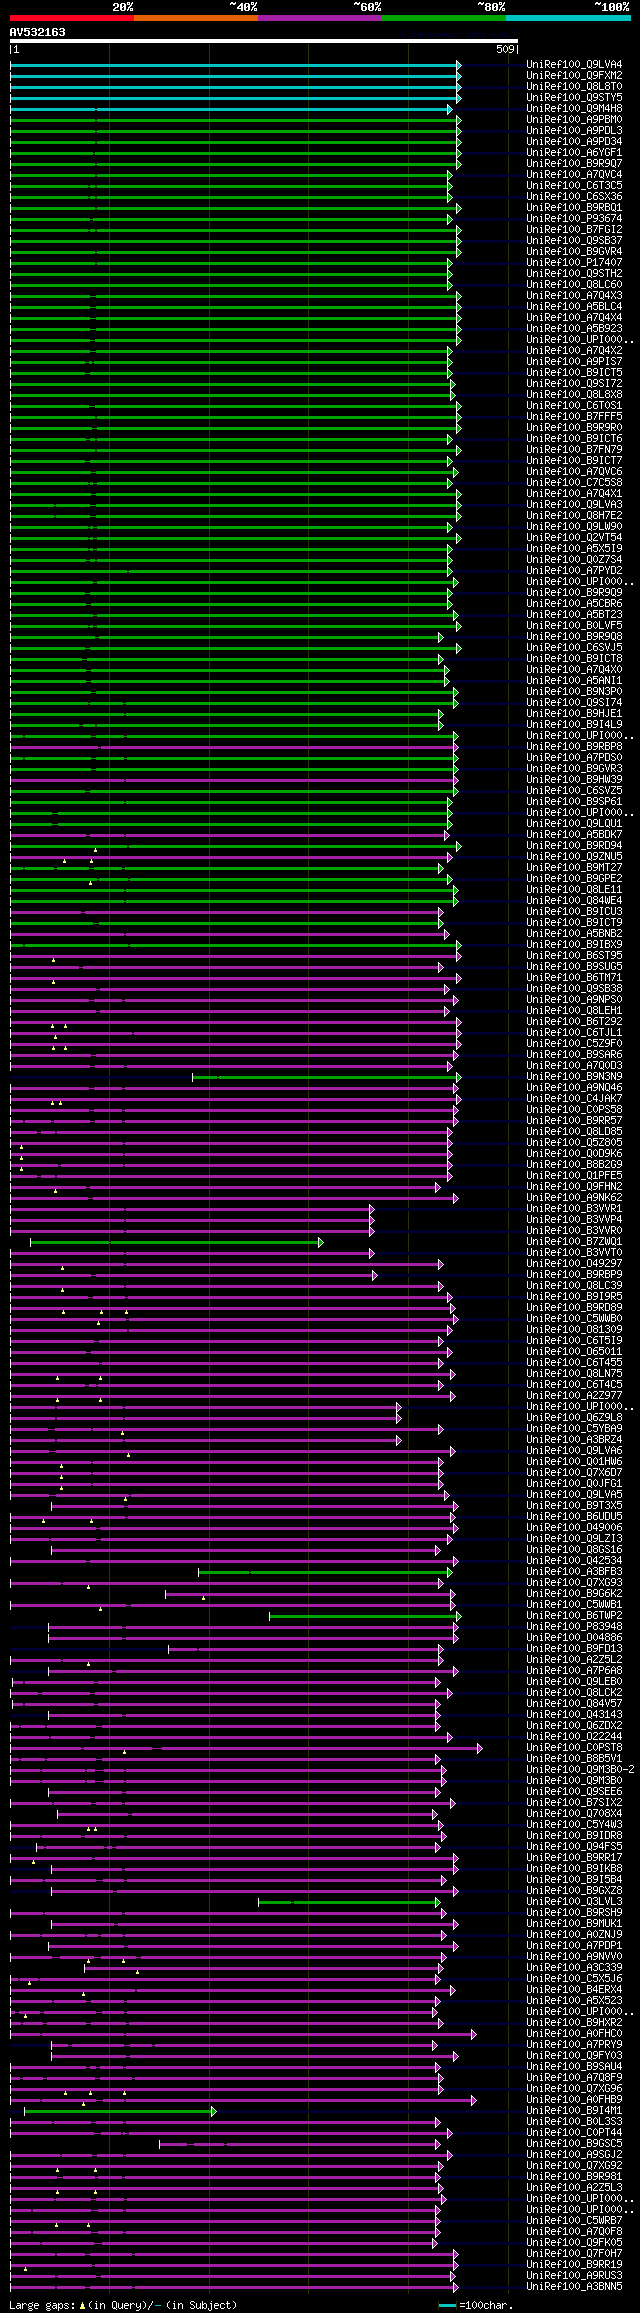Select the label UniRef100_C5WWB0
This screenshot has width=640, height=2313.
[x=574, y=1319]
